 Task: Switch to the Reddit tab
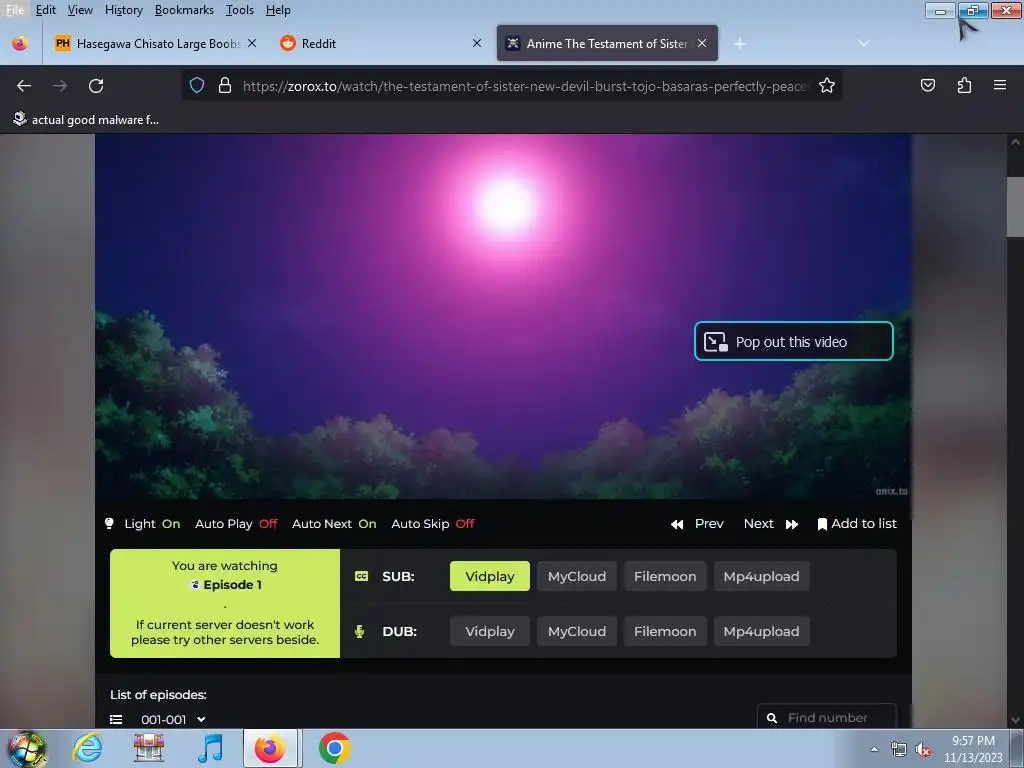tap(381, 43)
